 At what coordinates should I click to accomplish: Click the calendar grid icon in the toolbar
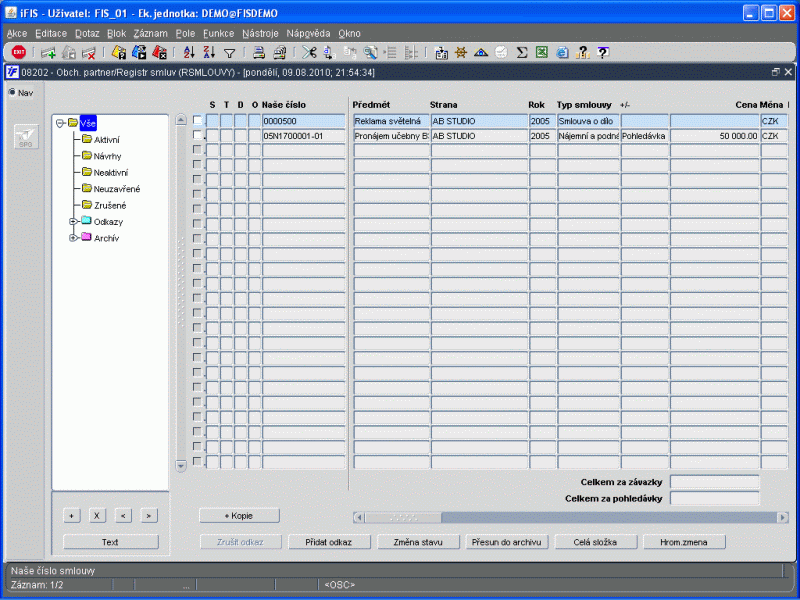tap(441, 52)
